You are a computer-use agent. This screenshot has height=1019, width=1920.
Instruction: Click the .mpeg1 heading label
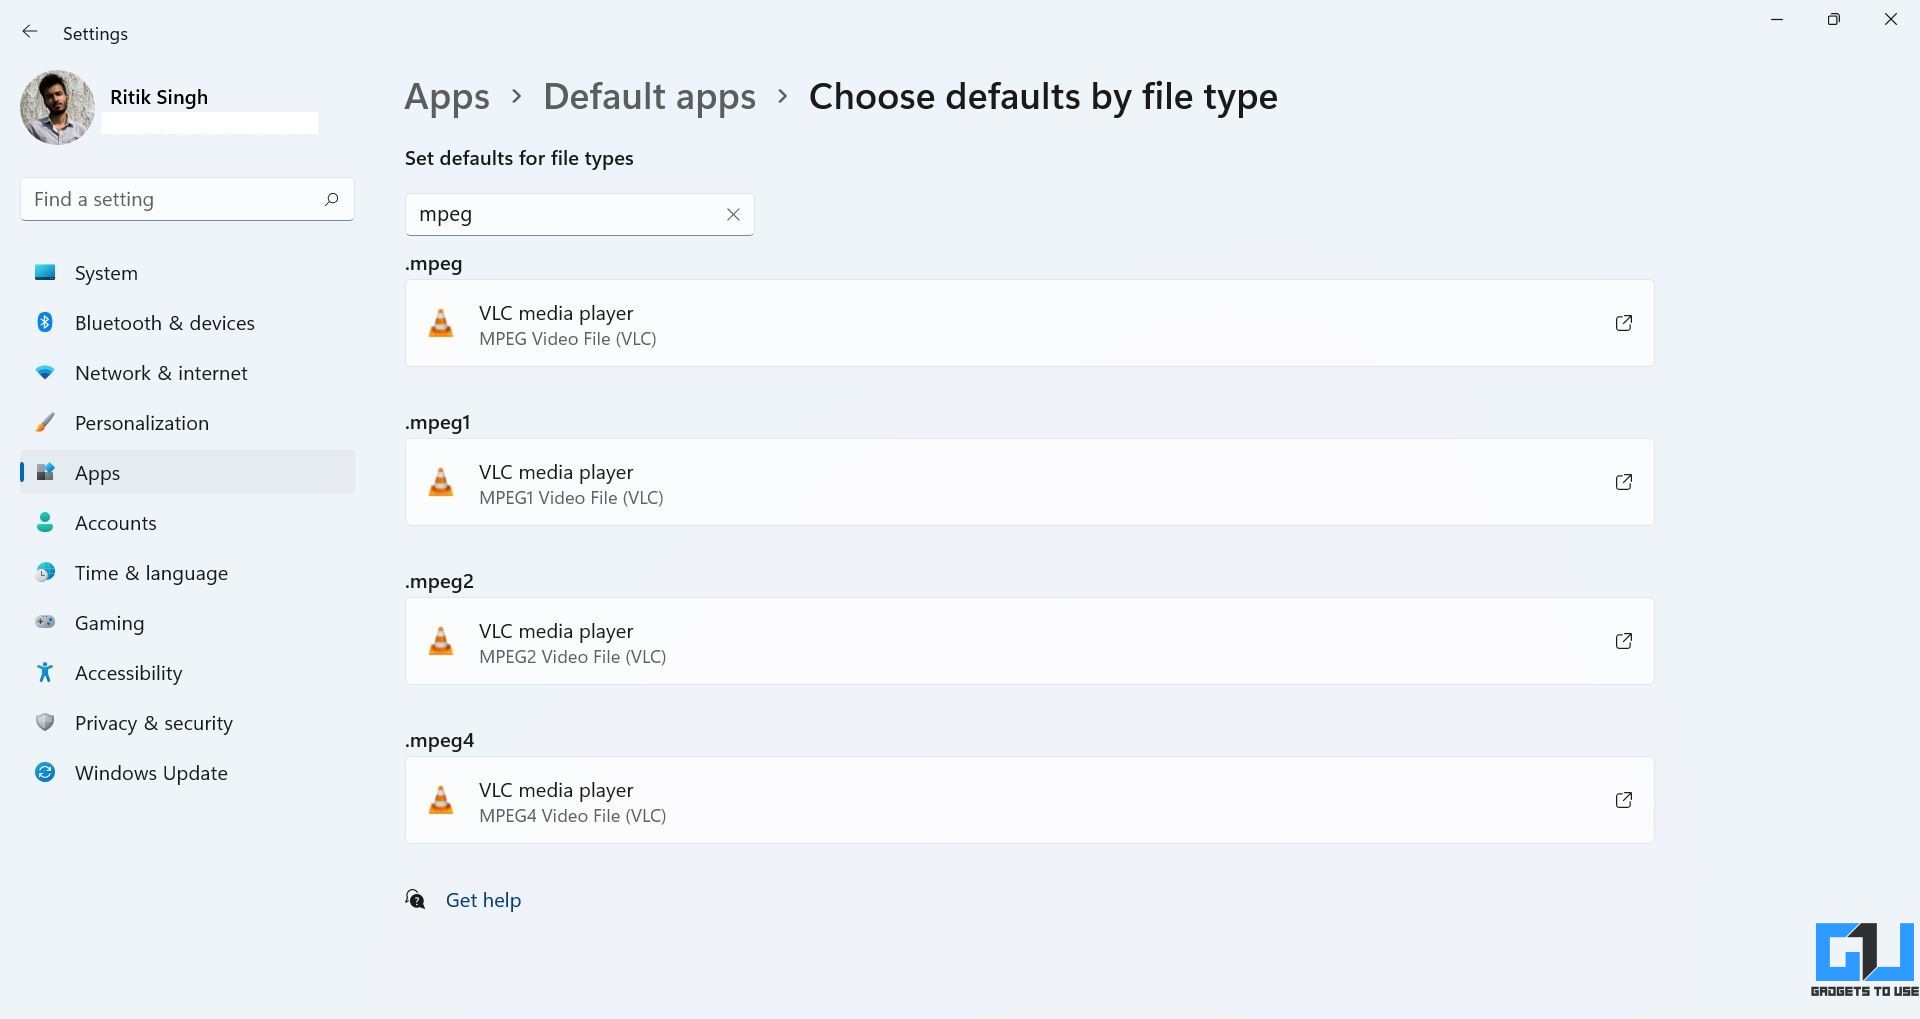(x=438, y=423)
